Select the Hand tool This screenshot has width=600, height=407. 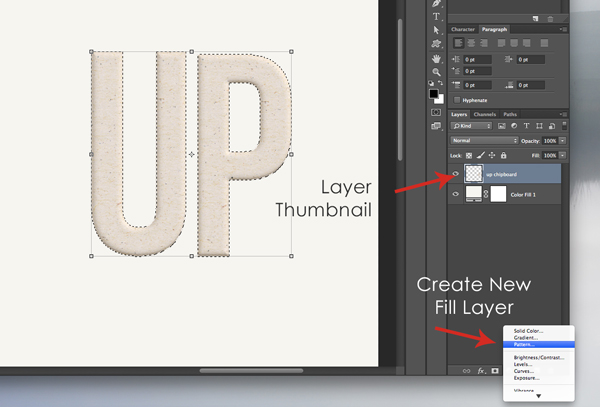437,59
